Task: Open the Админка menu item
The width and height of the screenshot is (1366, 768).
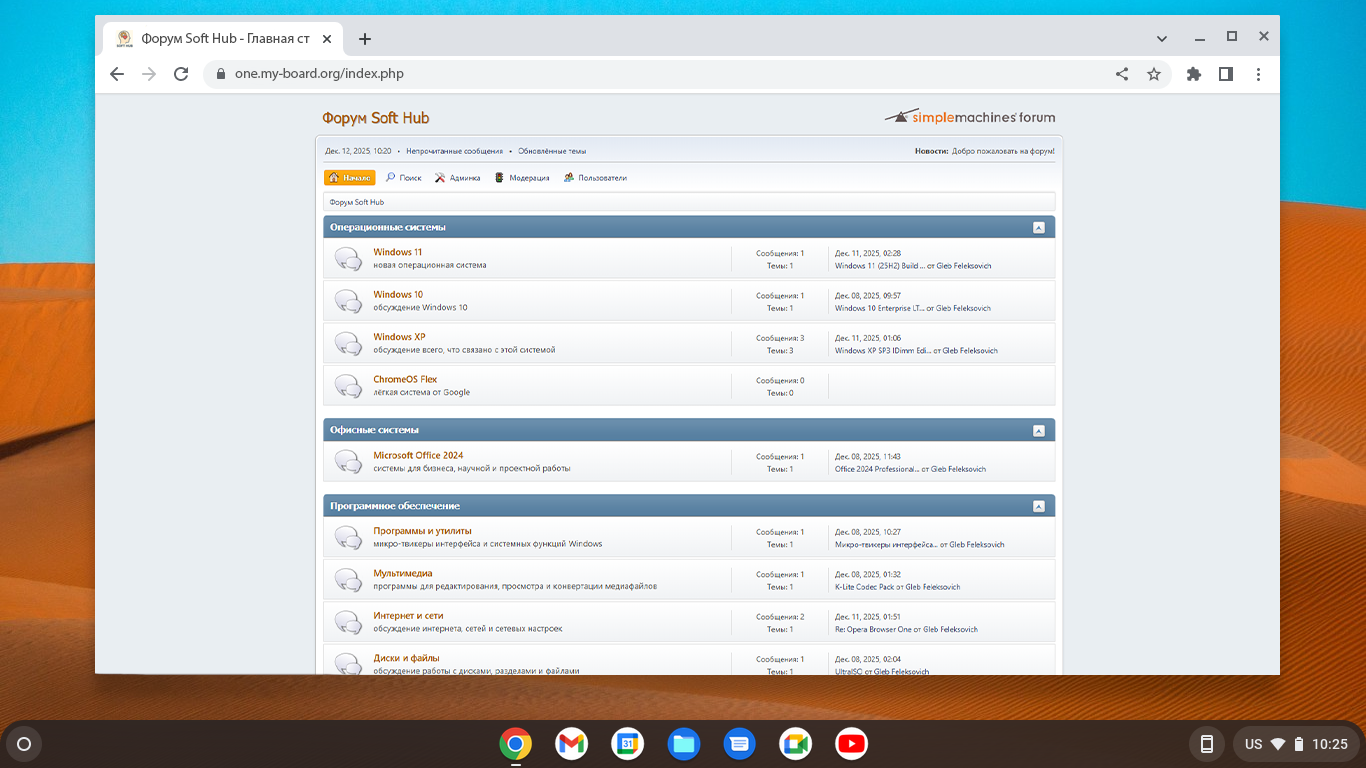Action: point(458,178)
